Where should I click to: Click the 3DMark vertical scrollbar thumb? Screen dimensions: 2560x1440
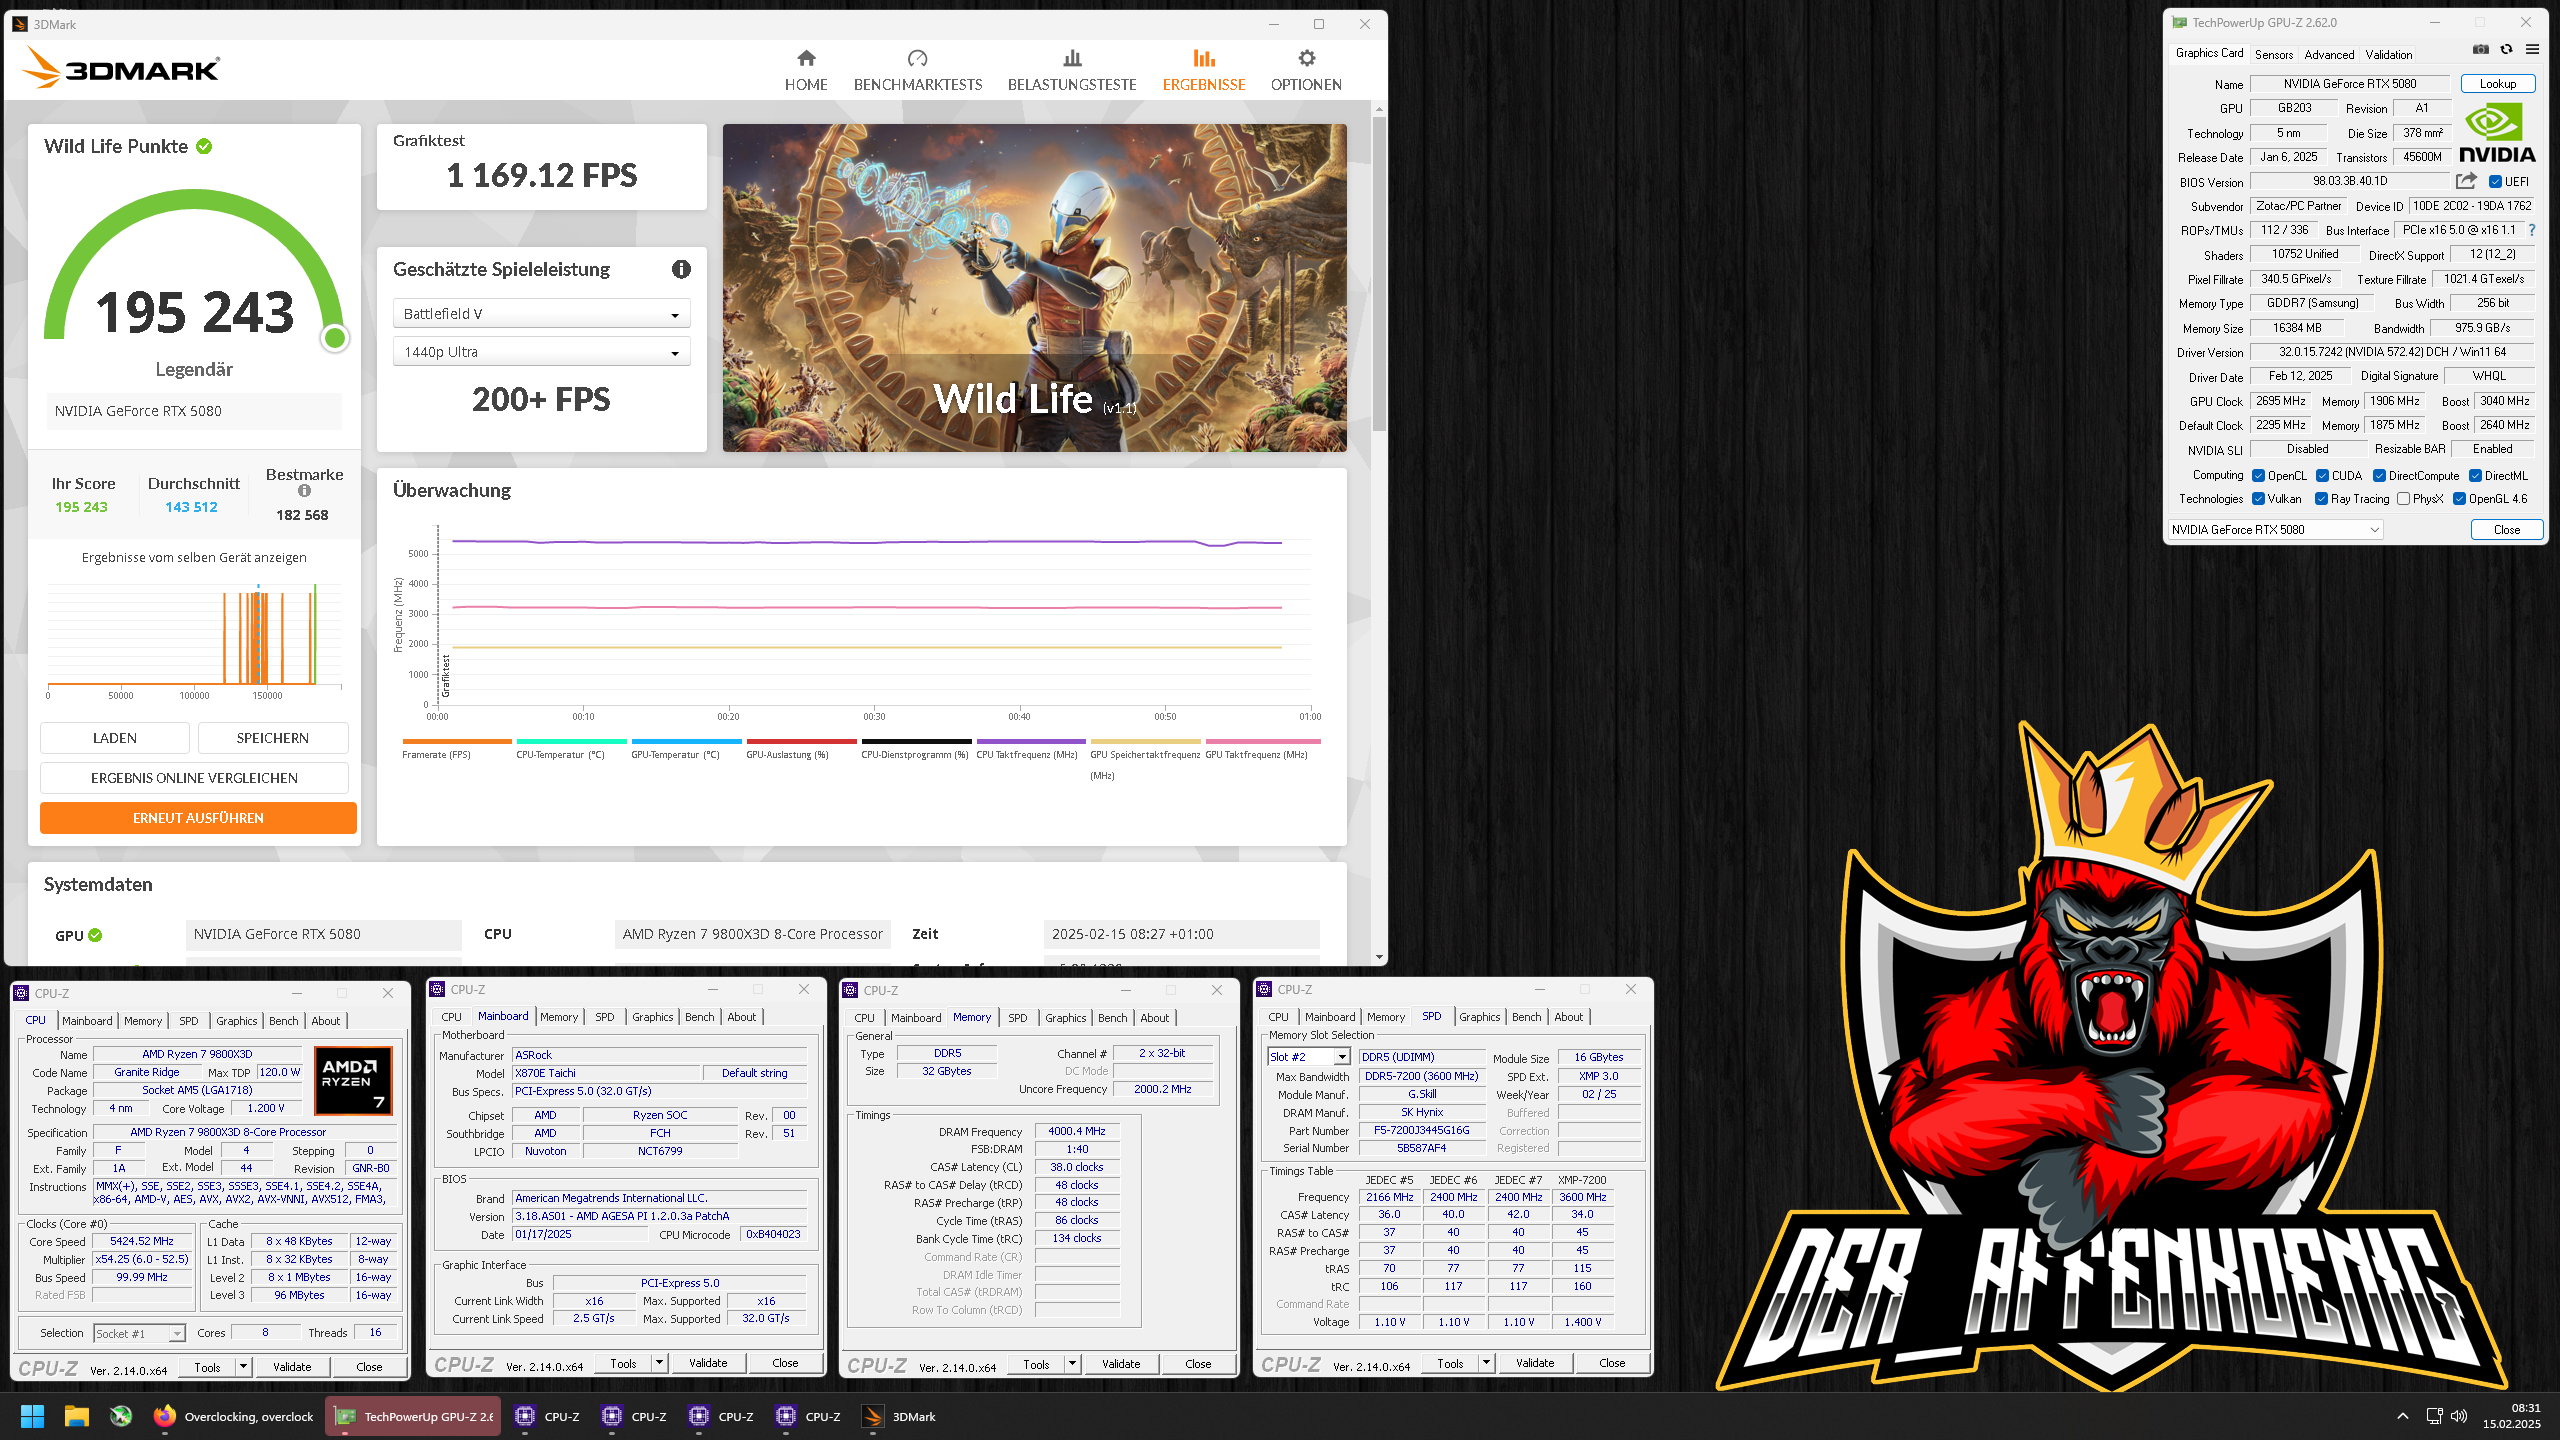tap(1379, 272)
